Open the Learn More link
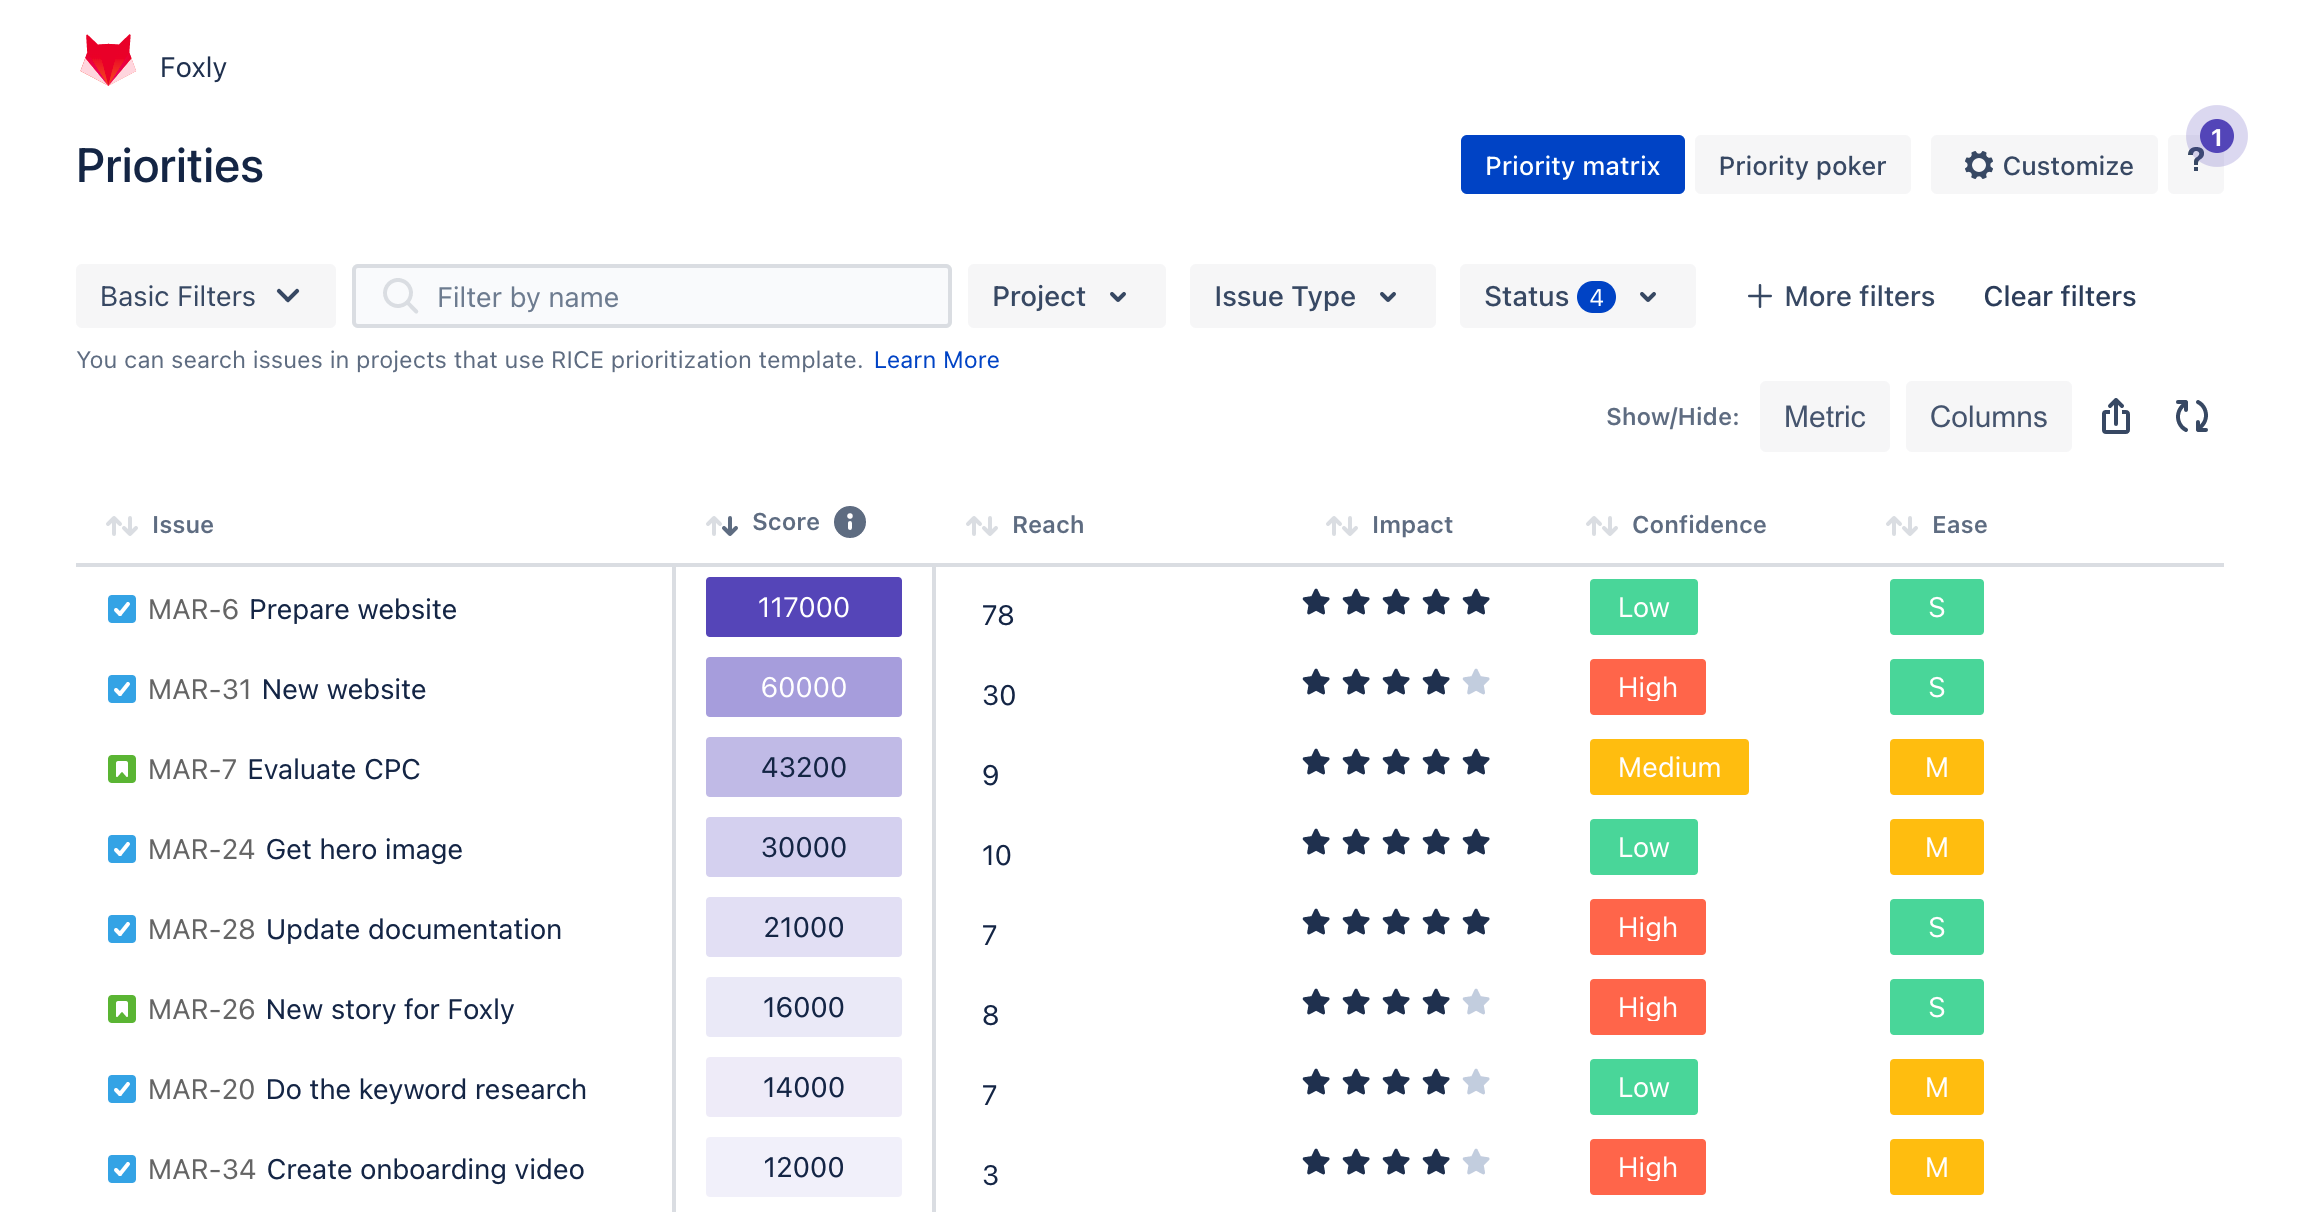This screenshot has width=2312, height=1212. coord(937,360)
